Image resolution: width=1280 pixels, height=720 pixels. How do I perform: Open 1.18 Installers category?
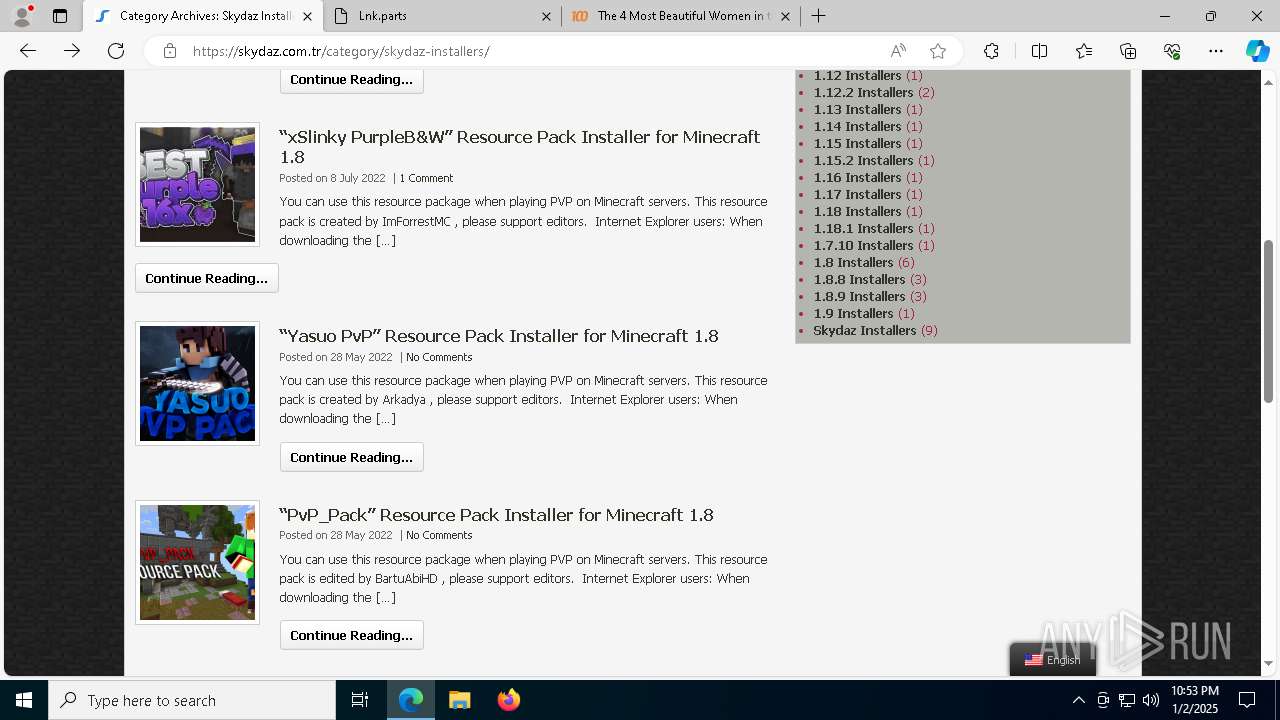(x=857, y=211)
